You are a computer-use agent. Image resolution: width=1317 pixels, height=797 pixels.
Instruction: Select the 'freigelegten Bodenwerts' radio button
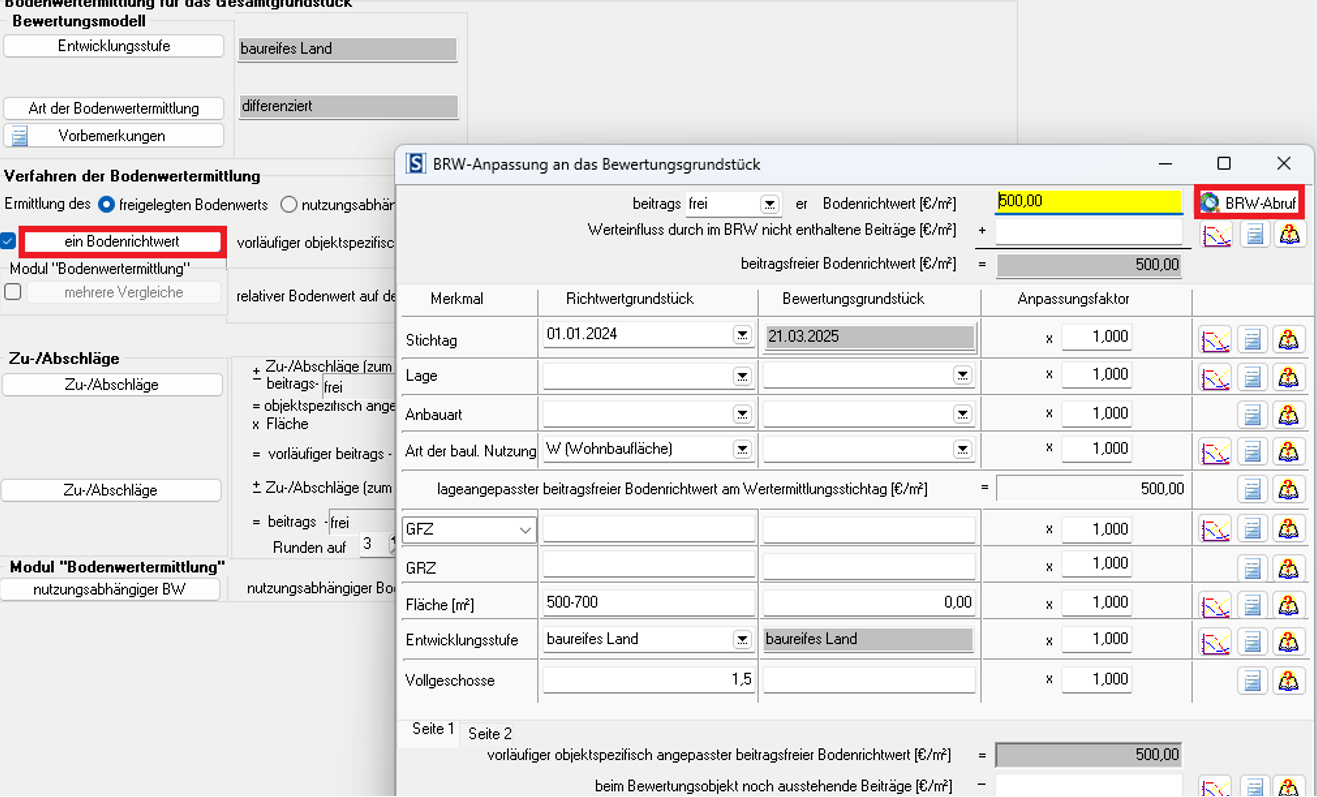tap(107, 204)
